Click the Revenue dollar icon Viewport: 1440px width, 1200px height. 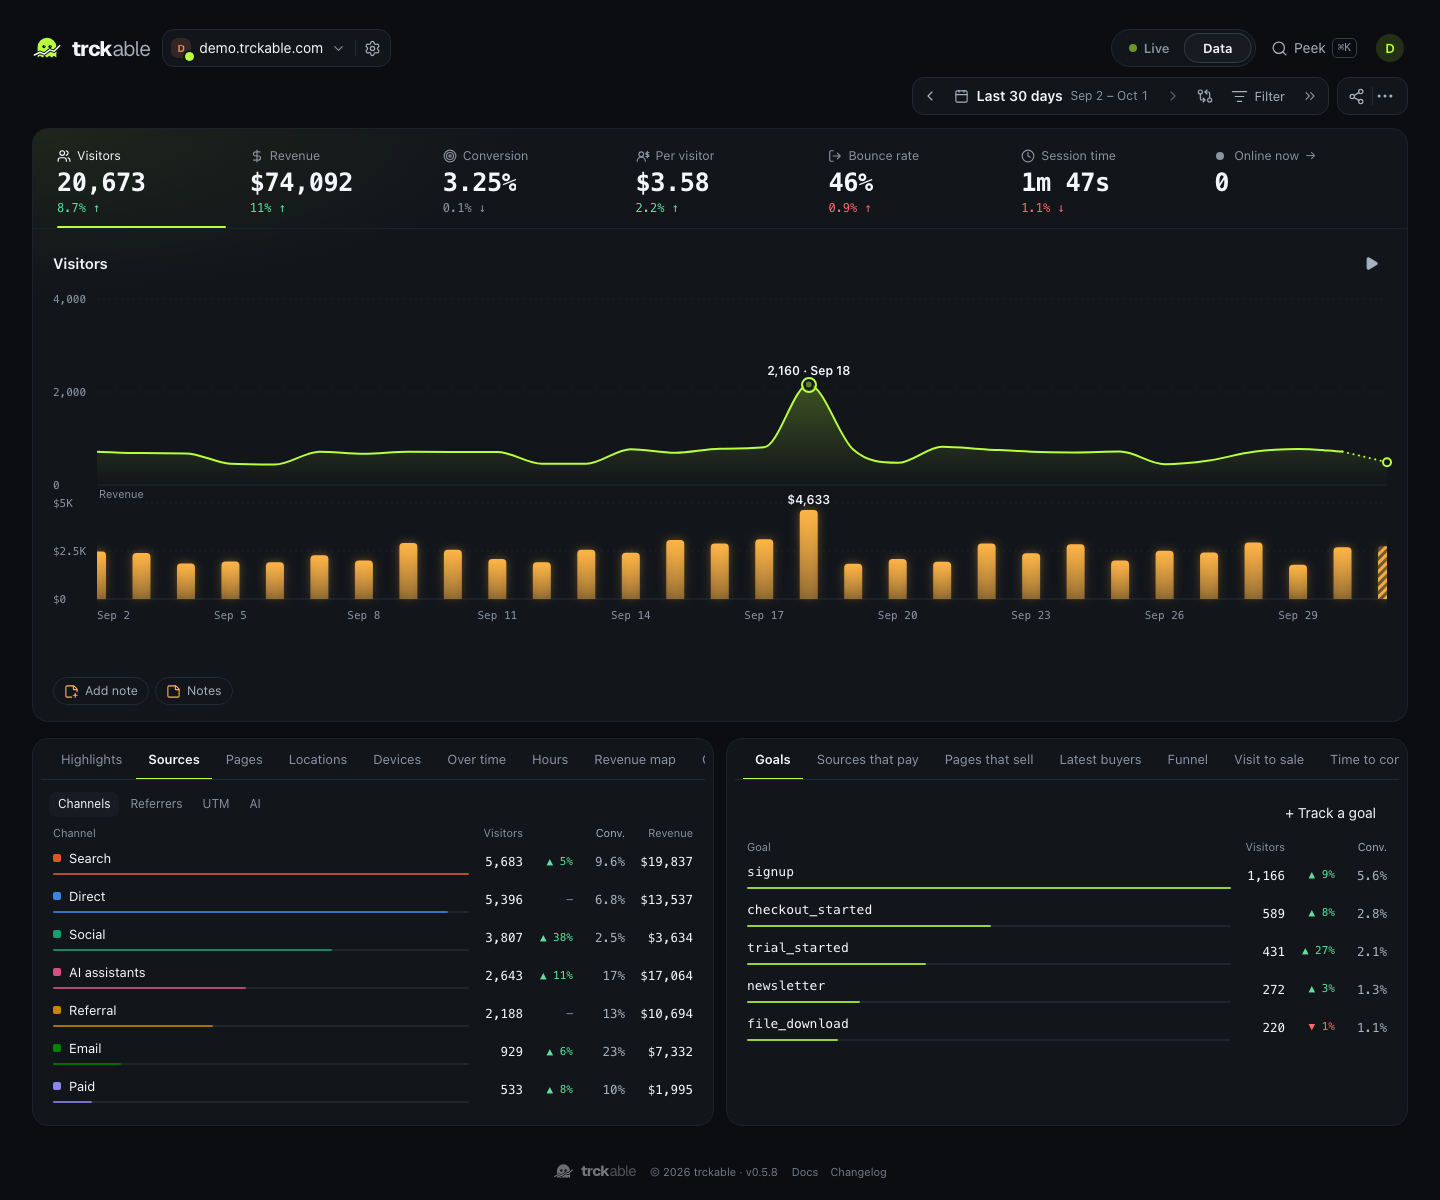pyautogui.click(x=257, y=156)
